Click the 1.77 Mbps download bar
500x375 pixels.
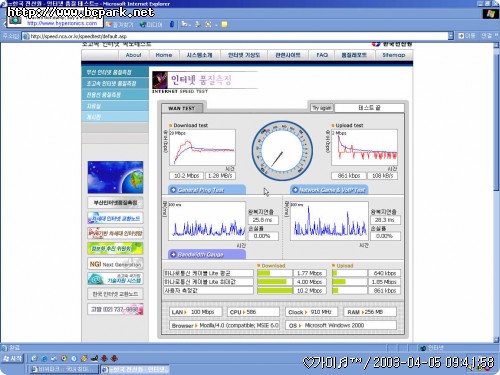pyautogui.click(x=275, y=273)
